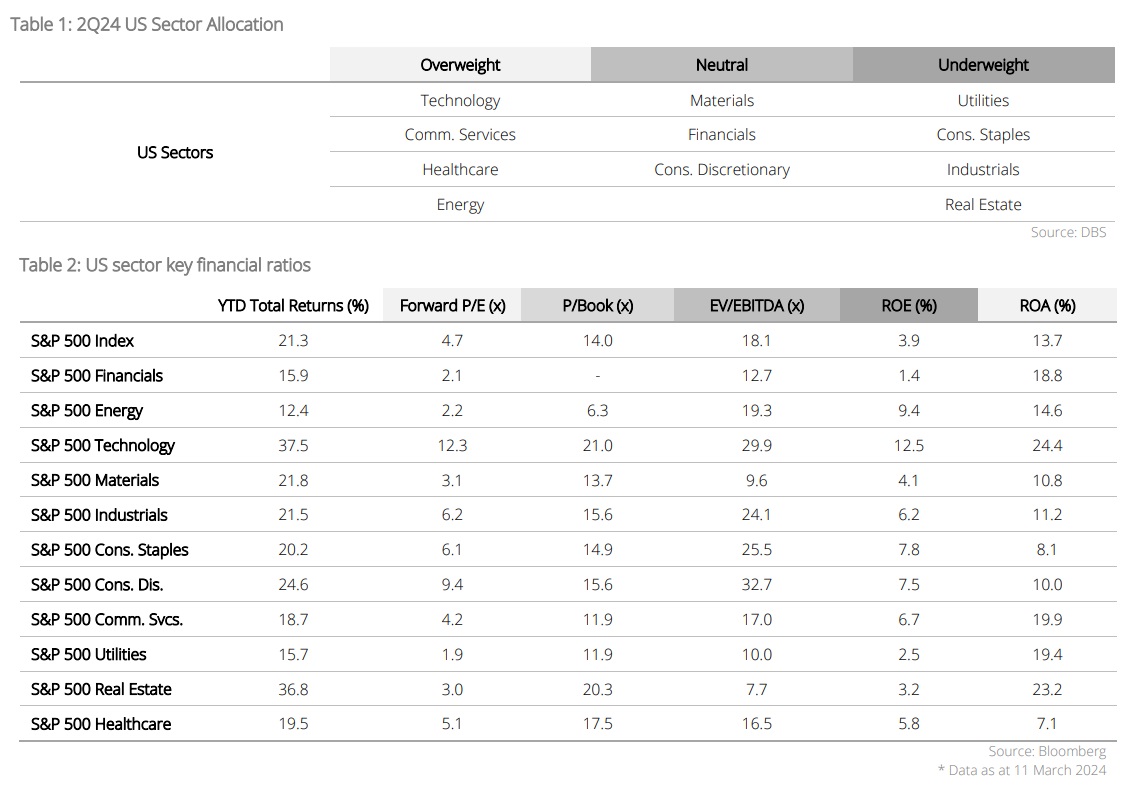Viewport: 1122px width, 788px height.
Task: Click the Neutral column header
Action: (x=722, y=65)
